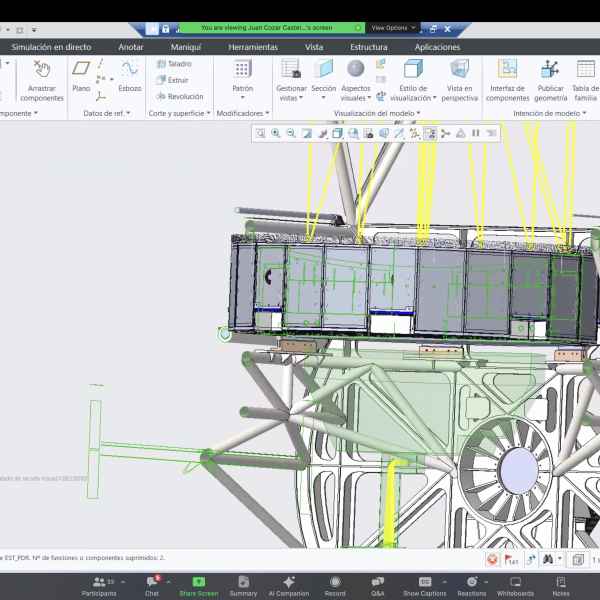Click the Taladro hole button
Screen dimensions: 600x600
pyautogui.click(x=173, y=63)
